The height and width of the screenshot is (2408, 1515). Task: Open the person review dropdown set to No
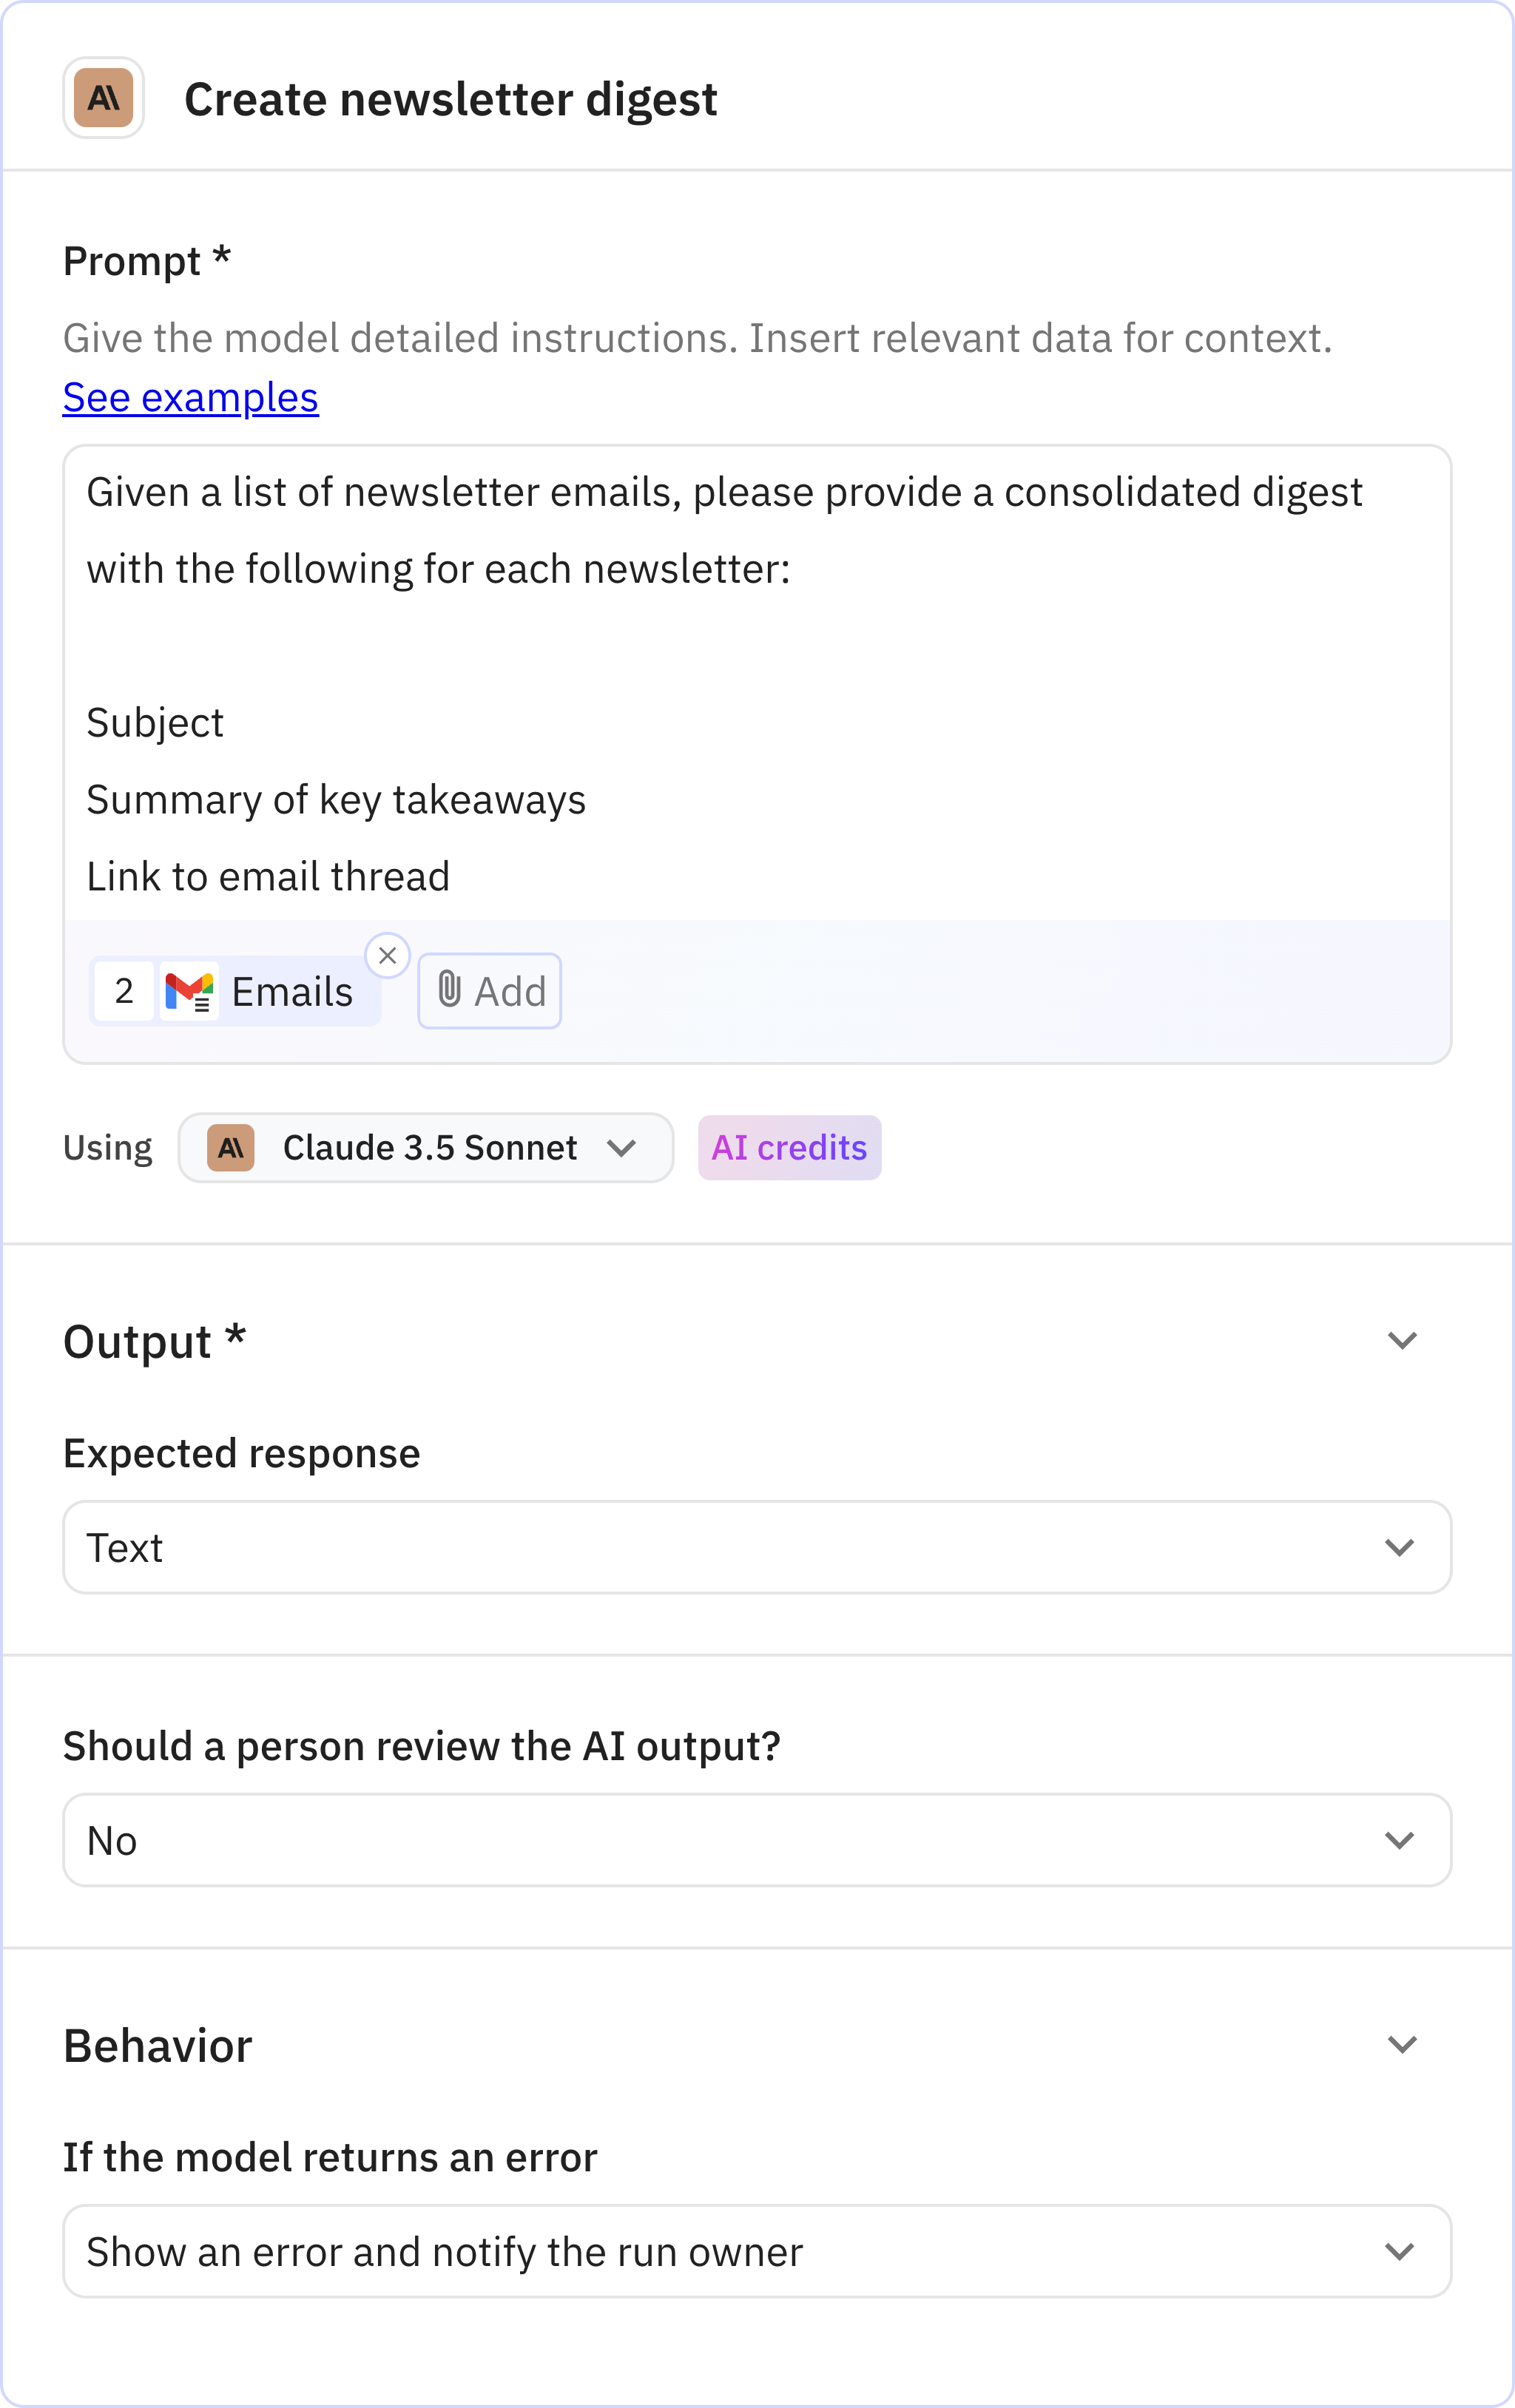point(757,1840)
